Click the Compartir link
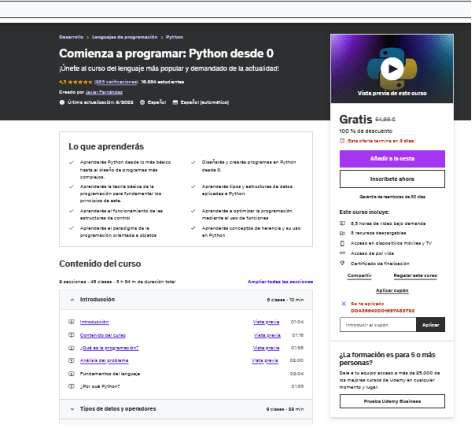Viewport: 475px width, 428px height. pos(359,275)
